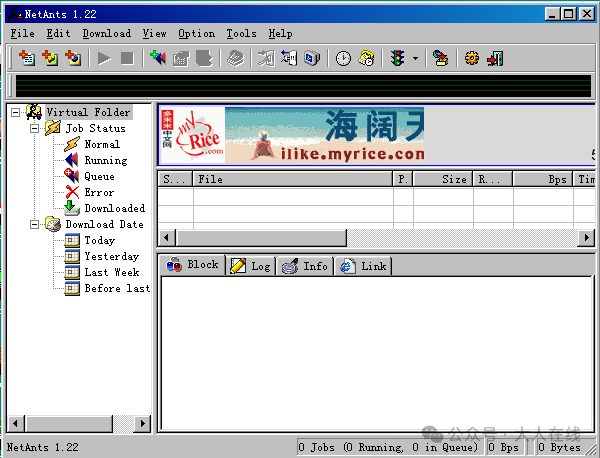Switch to the Block tab
Image resolution: width=600 pixels, height=458 pixels.
click(192, 264)
